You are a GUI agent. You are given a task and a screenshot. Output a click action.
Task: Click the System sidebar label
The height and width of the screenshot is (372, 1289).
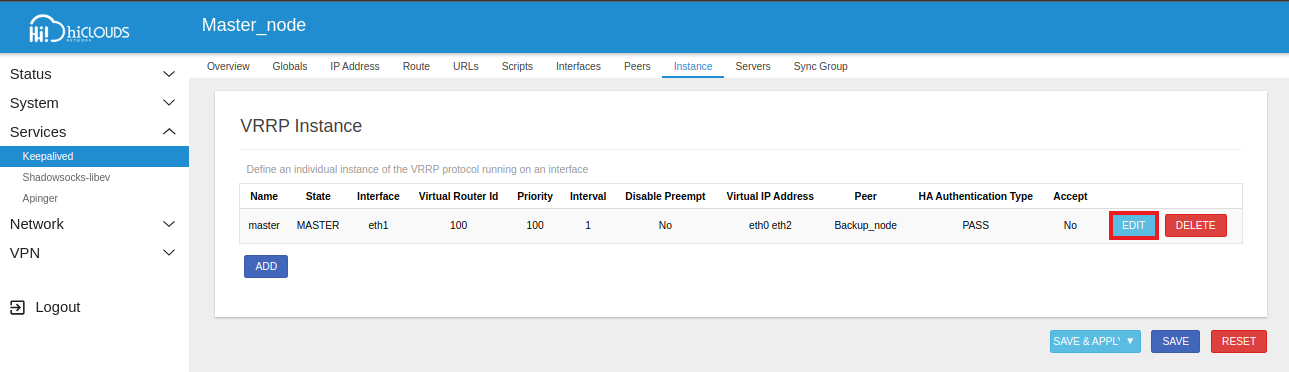coord(34,103)
